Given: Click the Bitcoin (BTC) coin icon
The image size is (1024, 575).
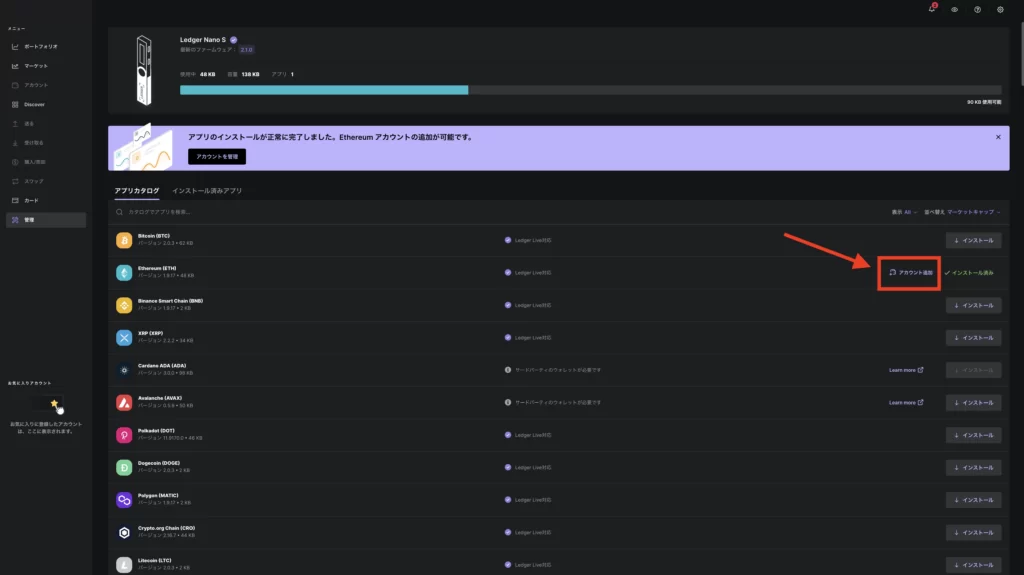Looking at the screenshot, I should 124,240.
